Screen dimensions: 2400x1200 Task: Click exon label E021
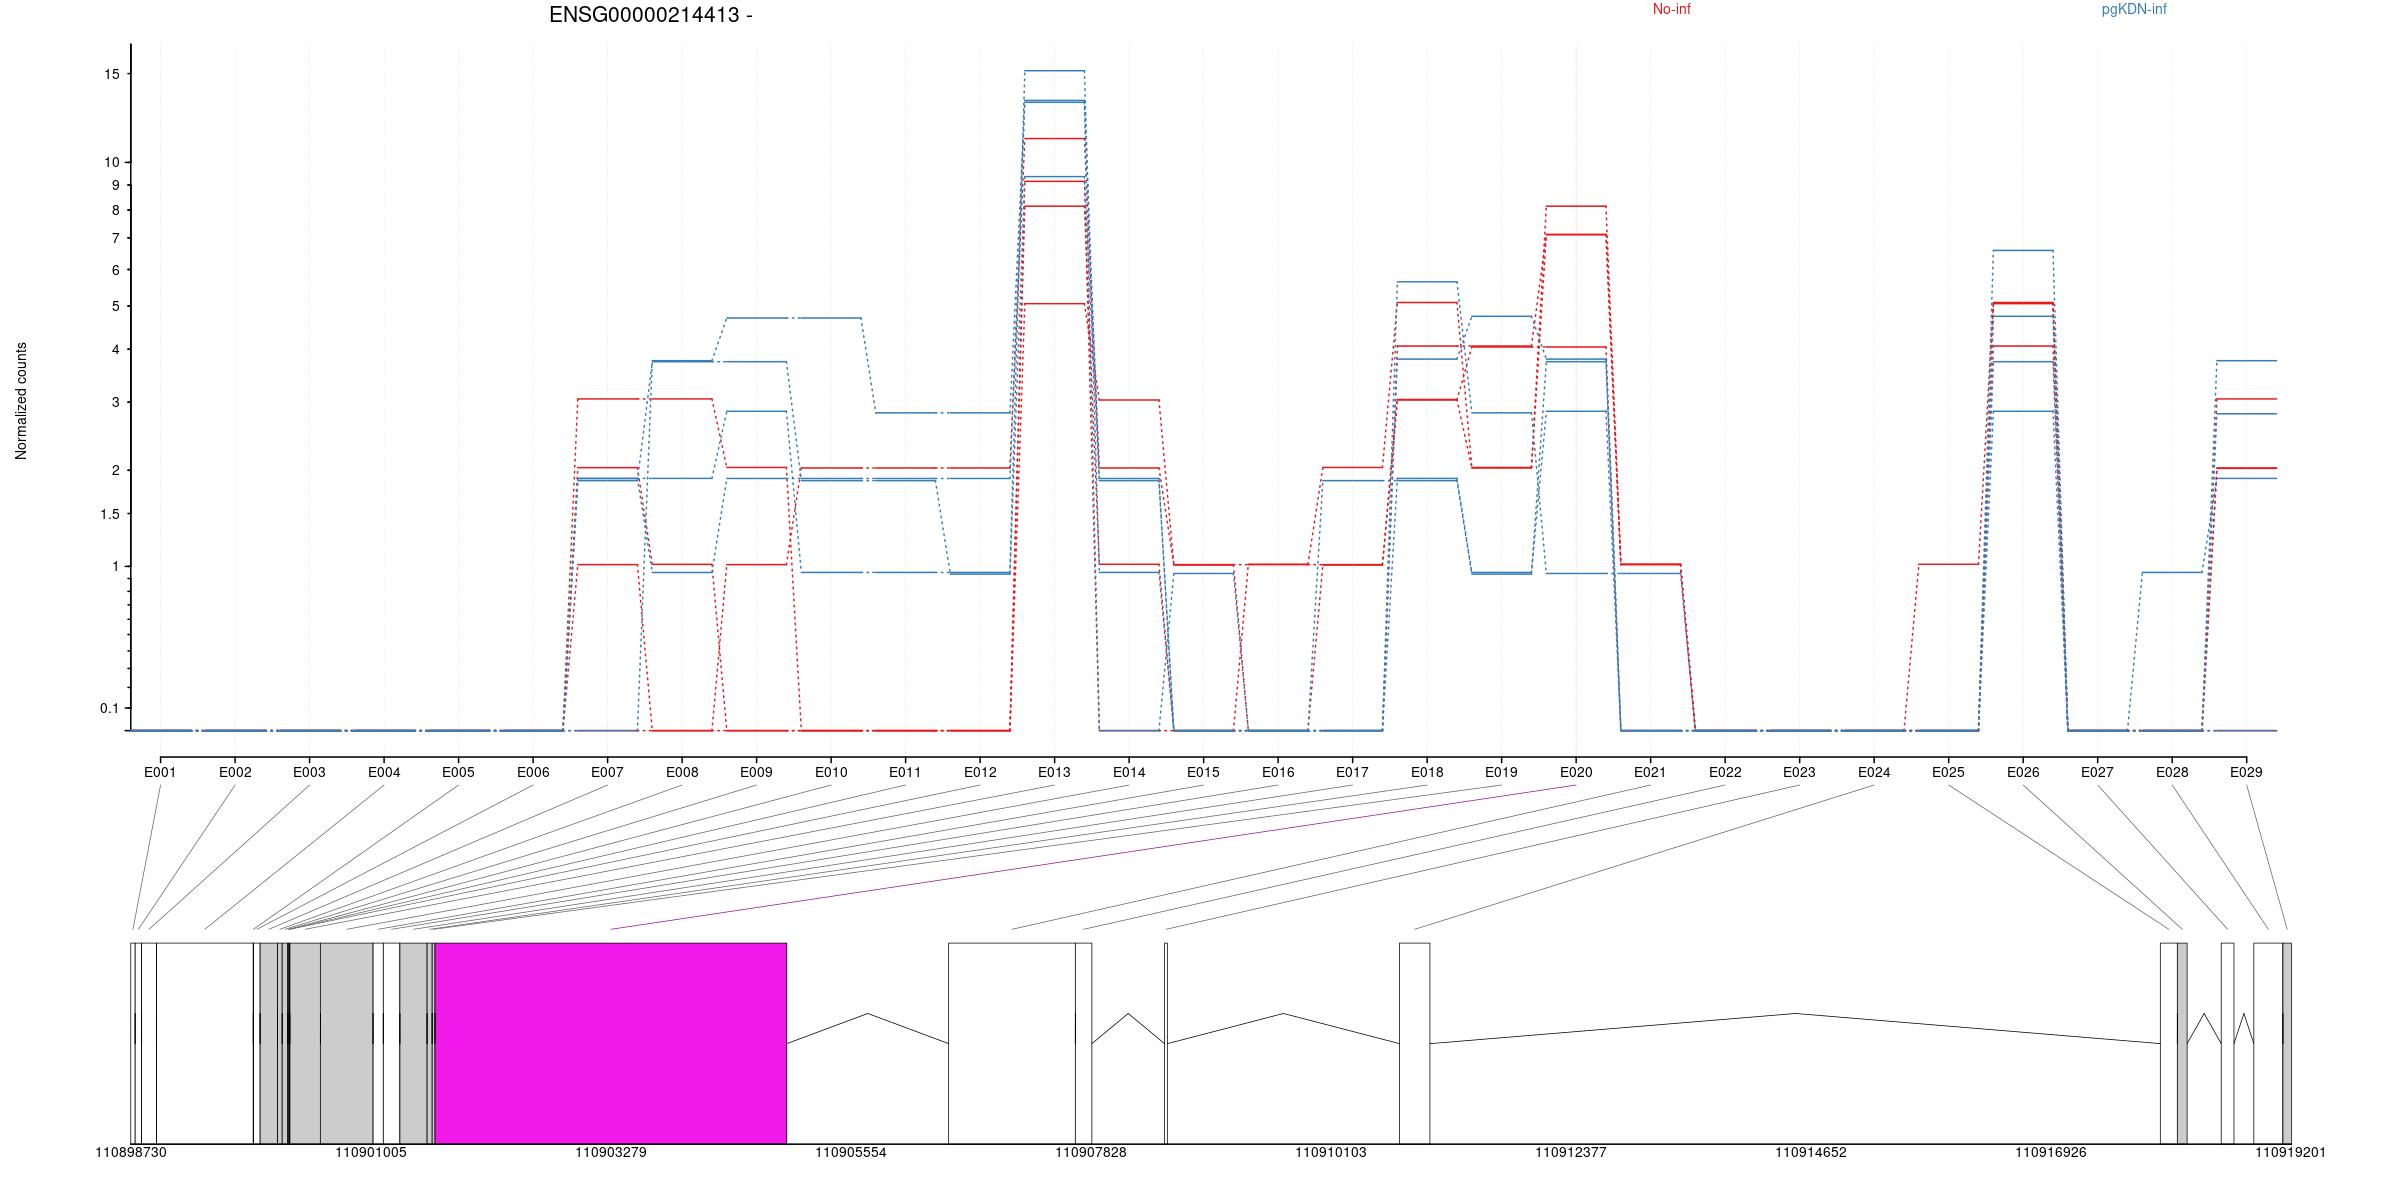[x=1650, y=772]
